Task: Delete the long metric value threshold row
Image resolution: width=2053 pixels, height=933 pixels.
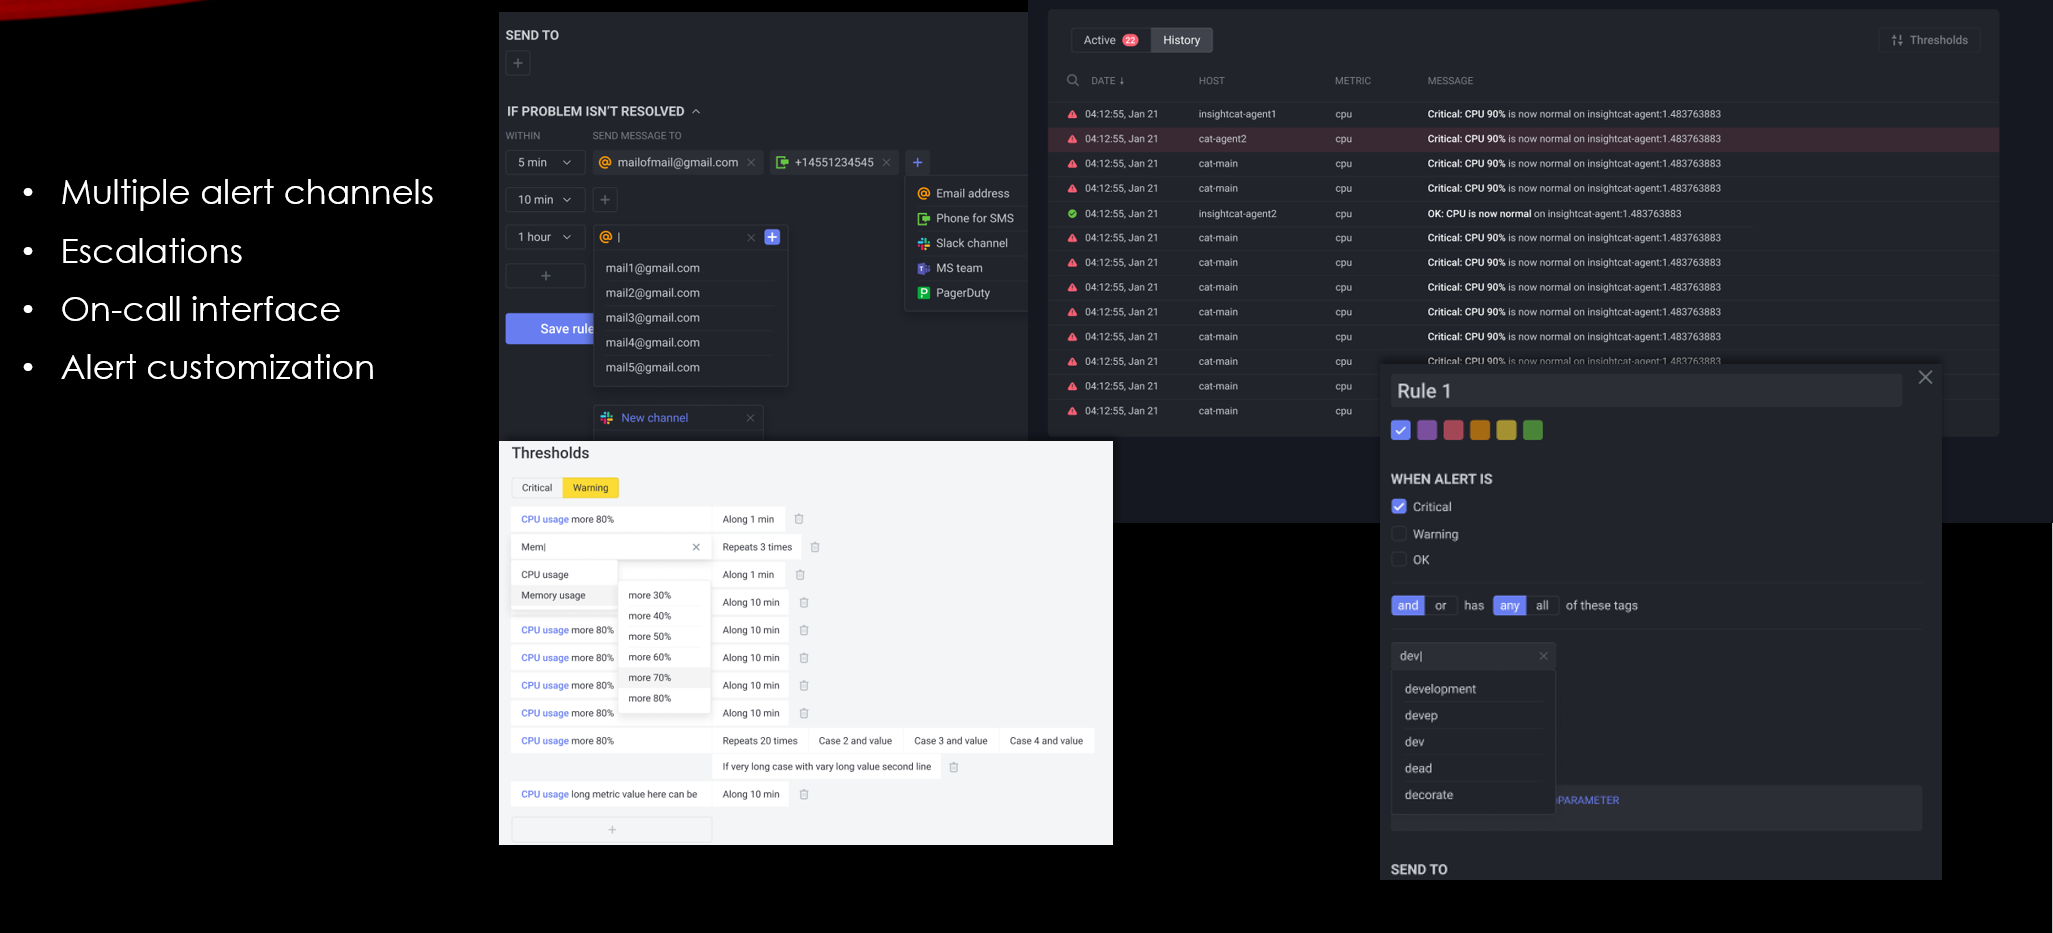Action: [x=804, y=794]
